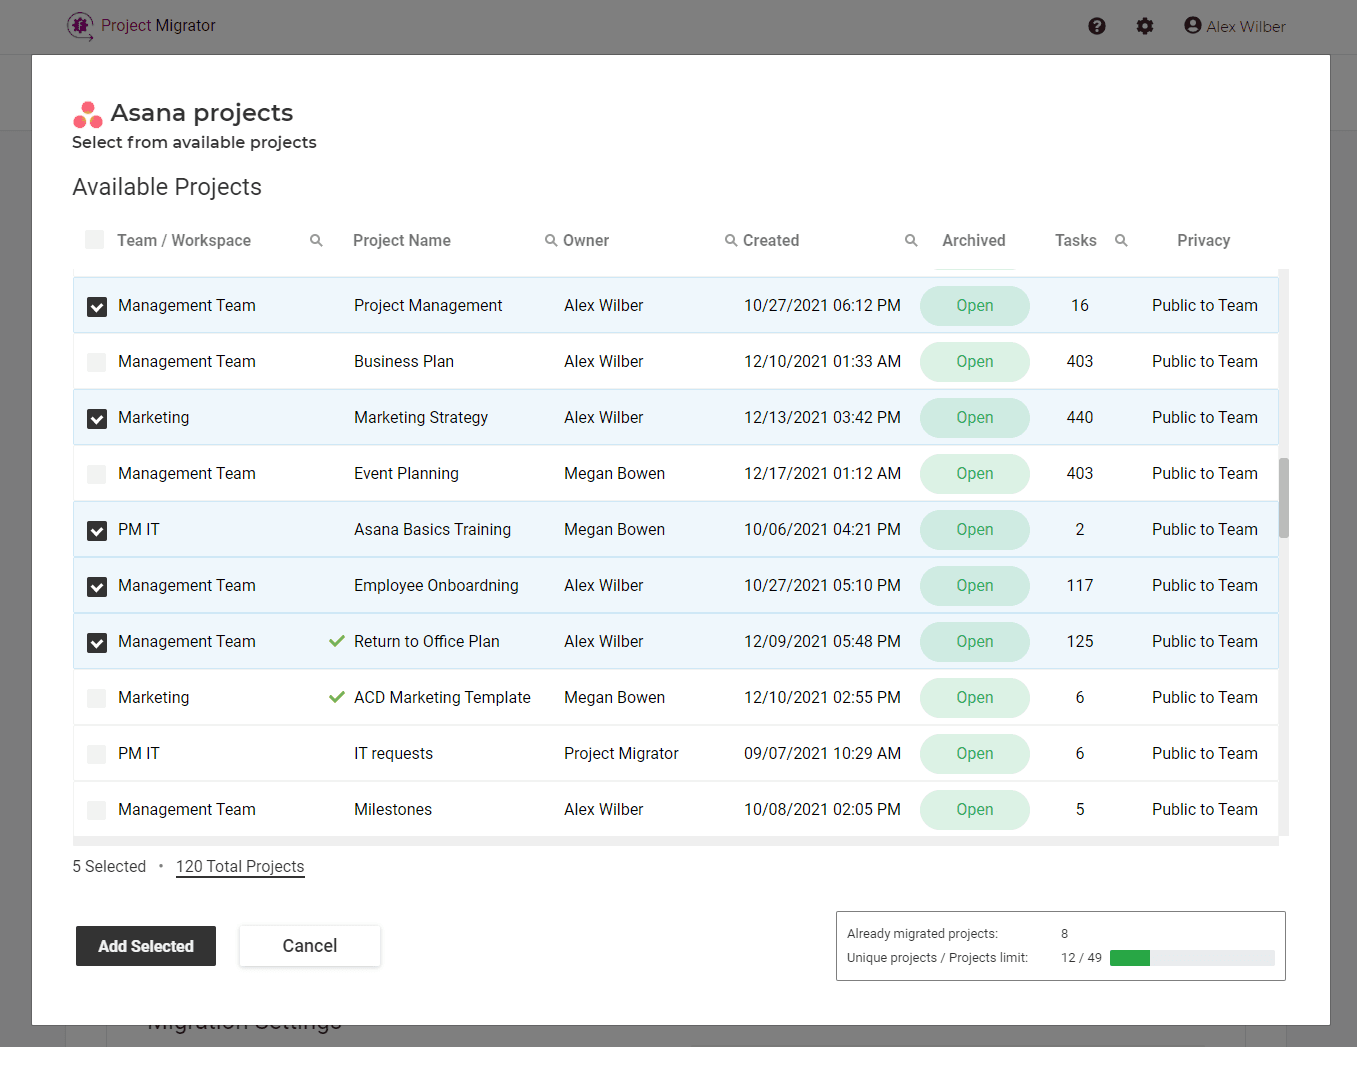This screenshot has width=1357, height=1080.
Task: Click the Open status badge for Milestones
Action: (x=974, y=809)
